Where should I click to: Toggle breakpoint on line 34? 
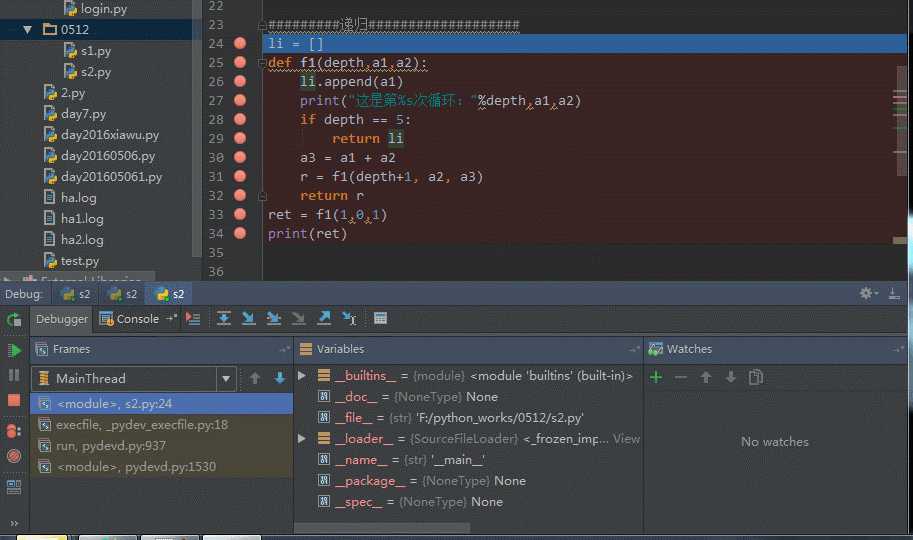pos(240,234)
